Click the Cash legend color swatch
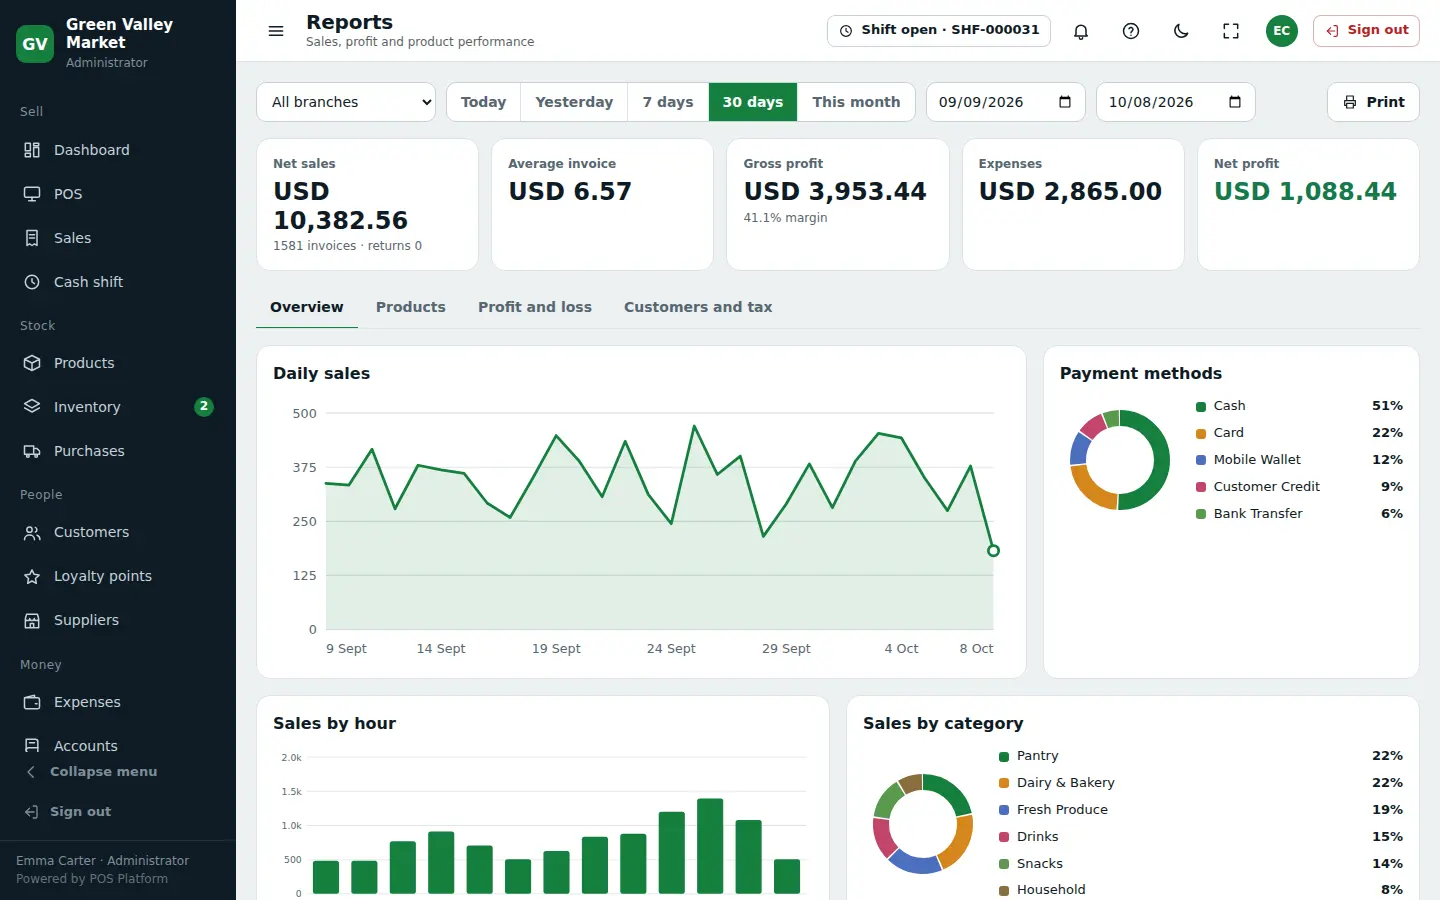1440x900 pixels. pyautogui.click(x=1201, y=407)
